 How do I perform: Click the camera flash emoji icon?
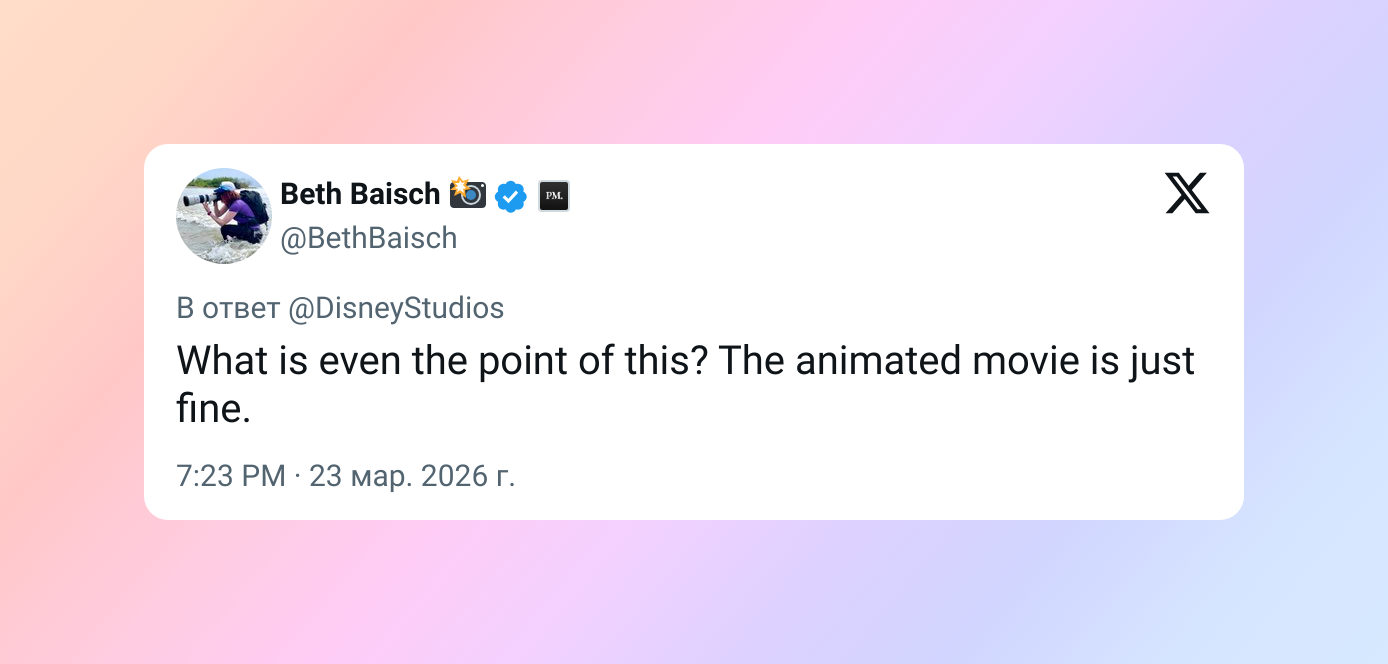[467, 192]
